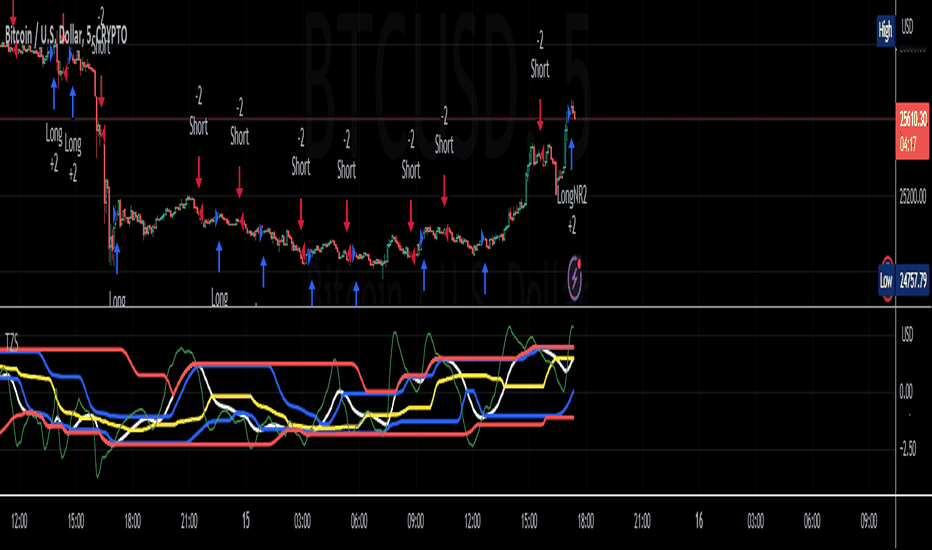Click the -2.50 level on the TZS axis
Image resolution: width=932 pixels, height=550 pixels.
click(x=908, y=448)
